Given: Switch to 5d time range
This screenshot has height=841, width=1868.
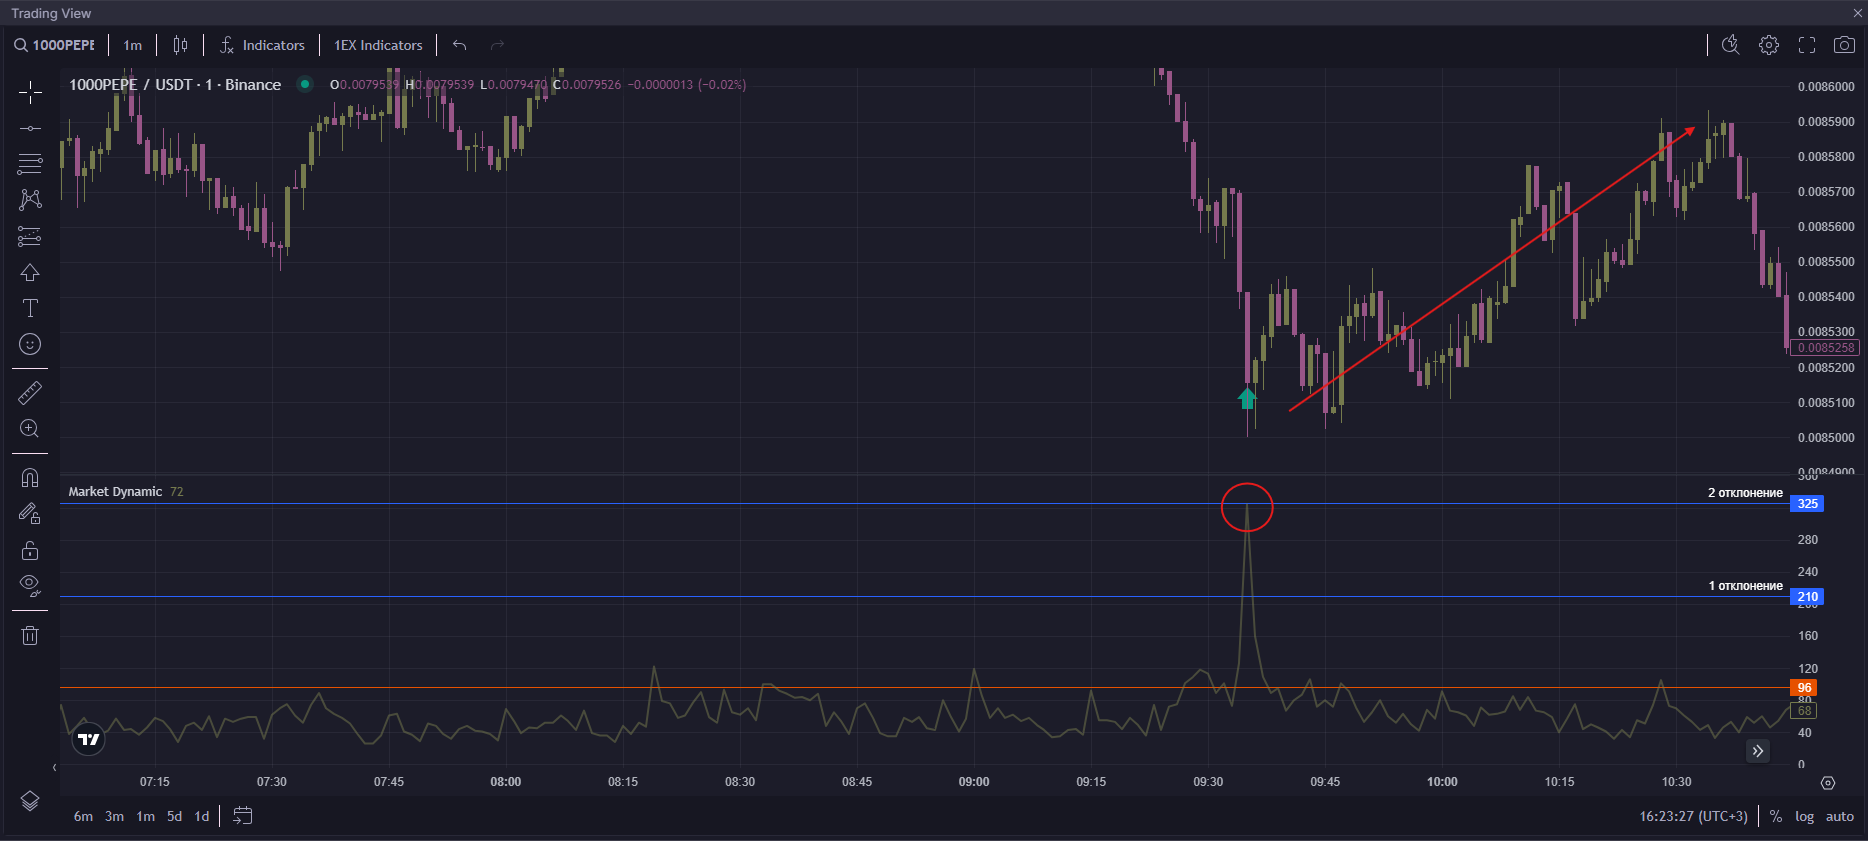Looking at the screenshot, I should pyautogui.click(x=174, y=816).
